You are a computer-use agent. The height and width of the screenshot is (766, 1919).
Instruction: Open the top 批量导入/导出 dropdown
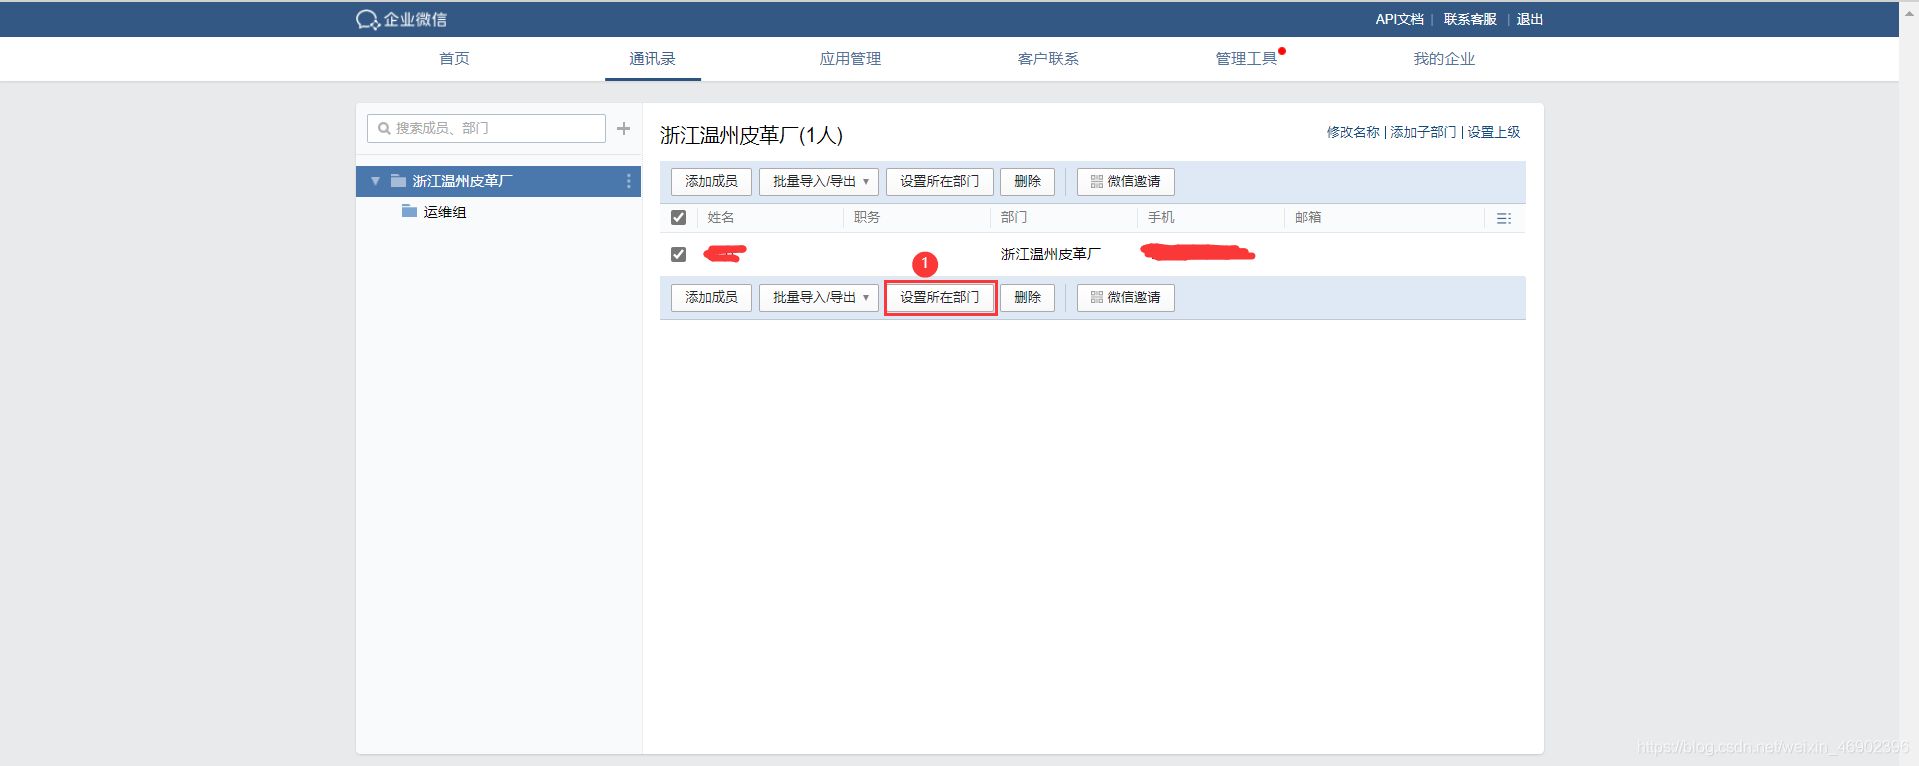click(819, 181)
